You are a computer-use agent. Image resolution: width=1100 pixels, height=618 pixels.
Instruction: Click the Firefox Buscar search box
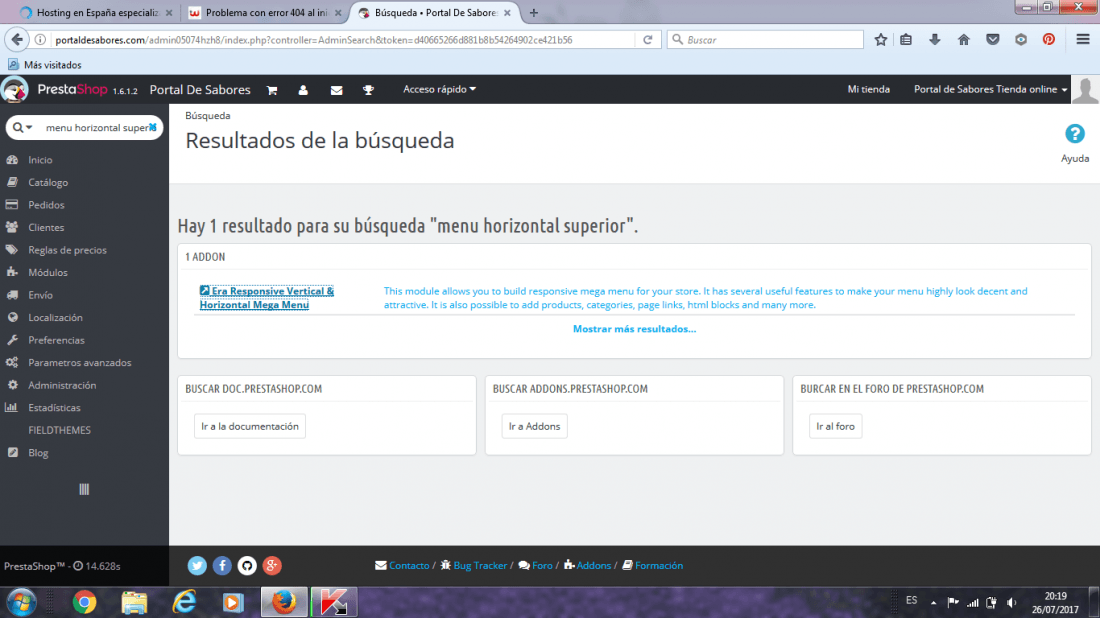coord(765,40)
